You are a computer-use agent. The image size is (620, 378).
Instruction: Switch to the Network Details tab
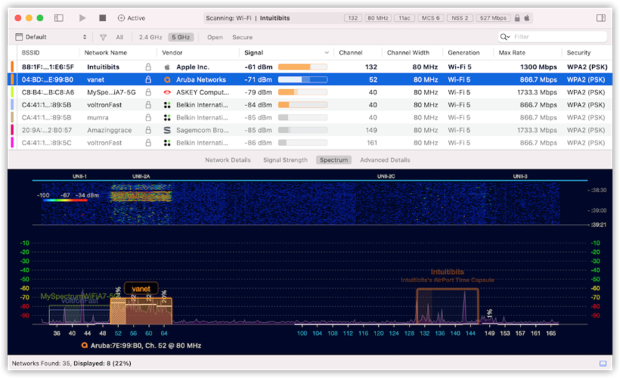tap(228, 160)
